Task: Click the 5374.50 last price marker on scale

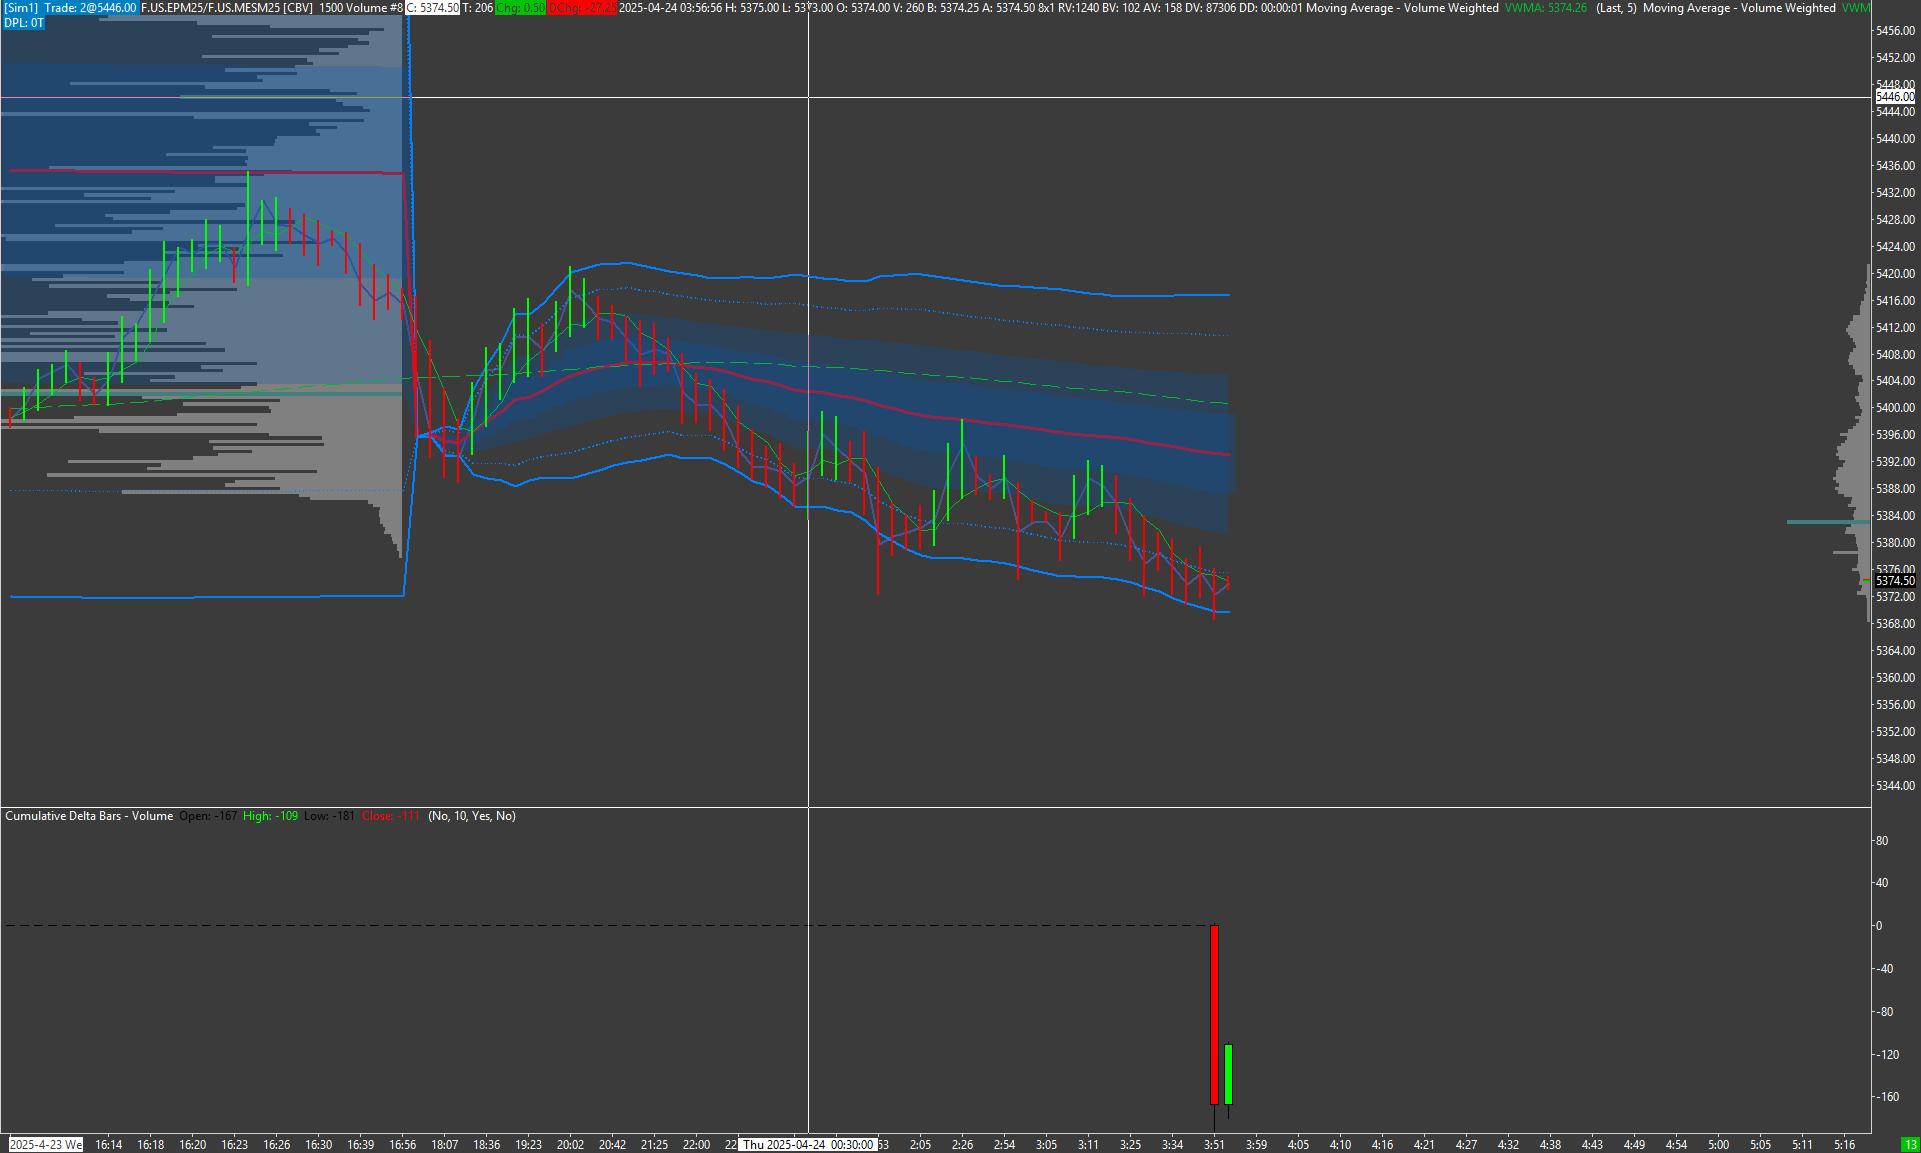Action: point(1895,581)
